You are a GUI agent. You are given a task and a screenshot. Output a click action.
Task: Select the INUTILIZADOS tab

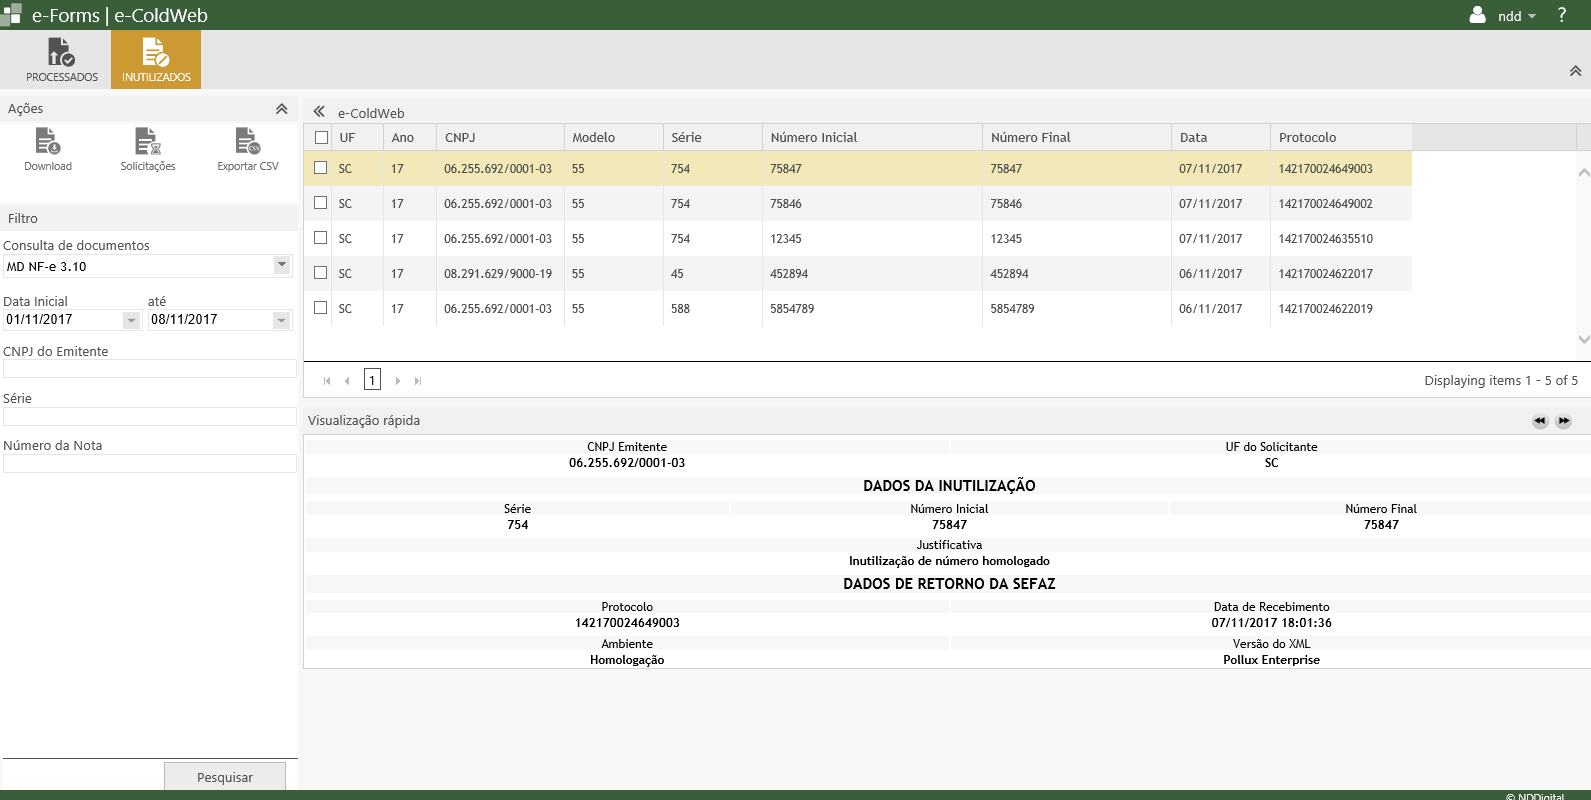click(x=156, y=60)
